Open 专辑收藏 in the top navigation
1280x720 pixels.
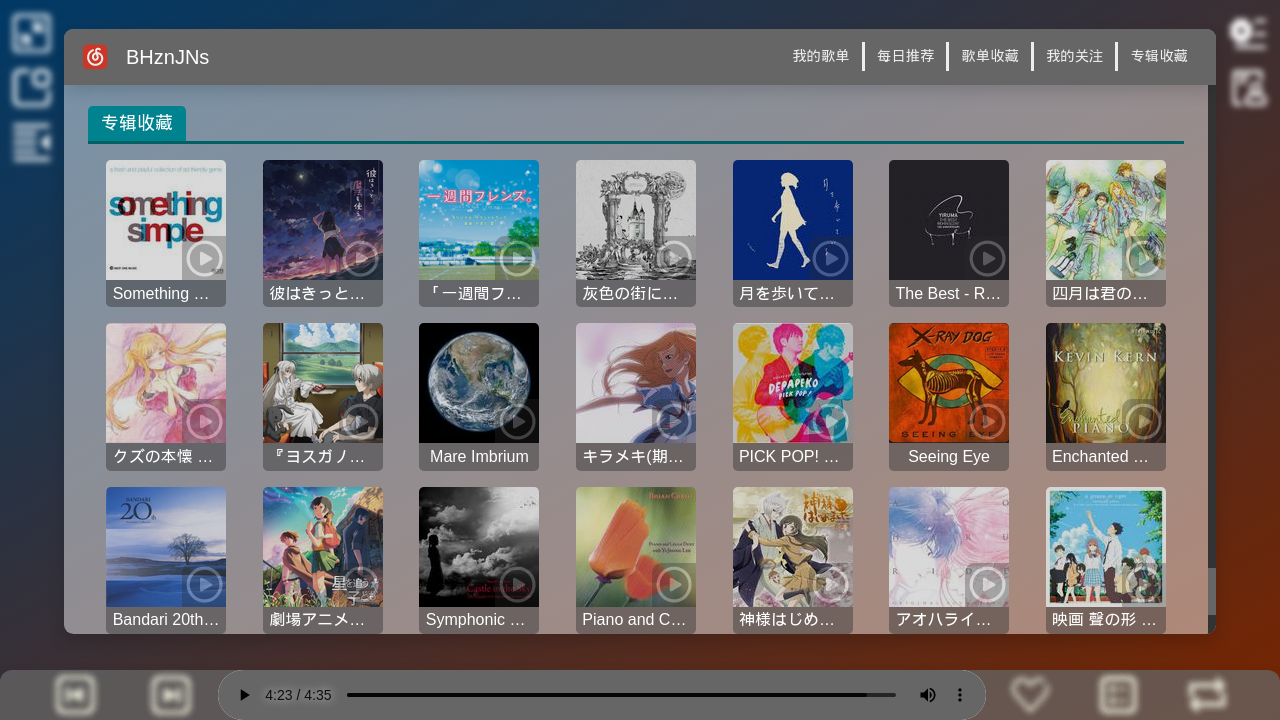point(1159,56)
